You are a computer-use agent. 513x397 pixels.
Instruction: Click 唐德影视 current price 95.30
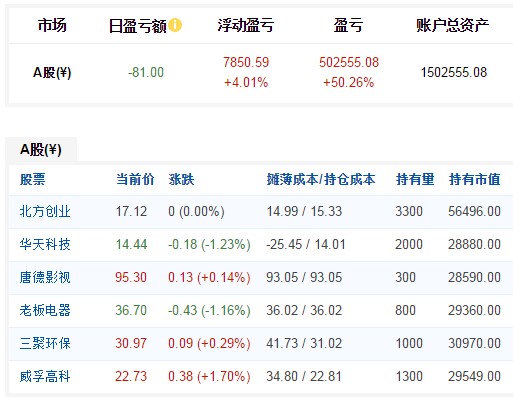click(x=131, y=277)
